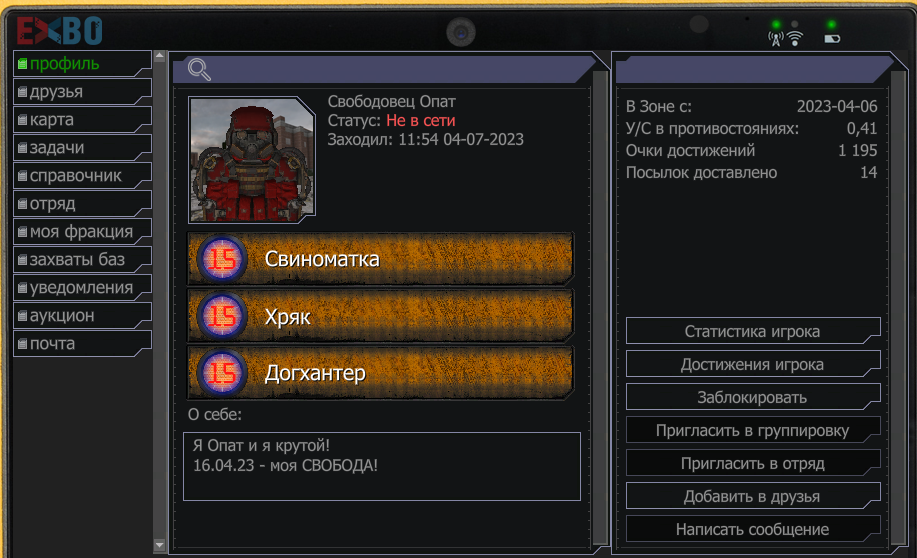The height and width of the screenshot is (558, 917).
Task: Click the Wi-Fi signal status icon
Action: [x=795, y=39]
